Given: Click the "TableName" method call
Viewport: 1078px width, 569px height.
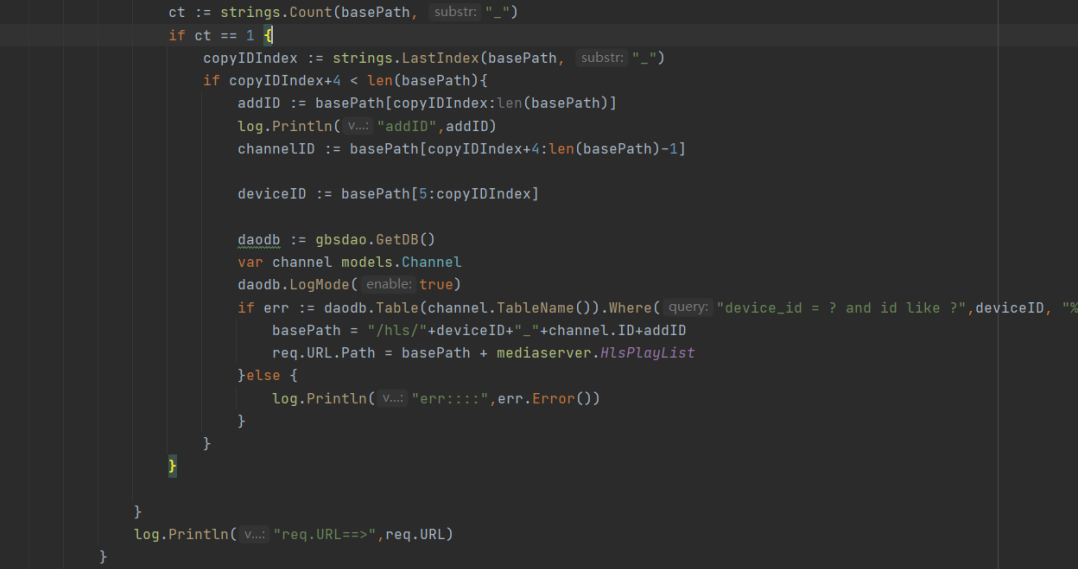Looking at the screenshot, I should tap(536, 307).
